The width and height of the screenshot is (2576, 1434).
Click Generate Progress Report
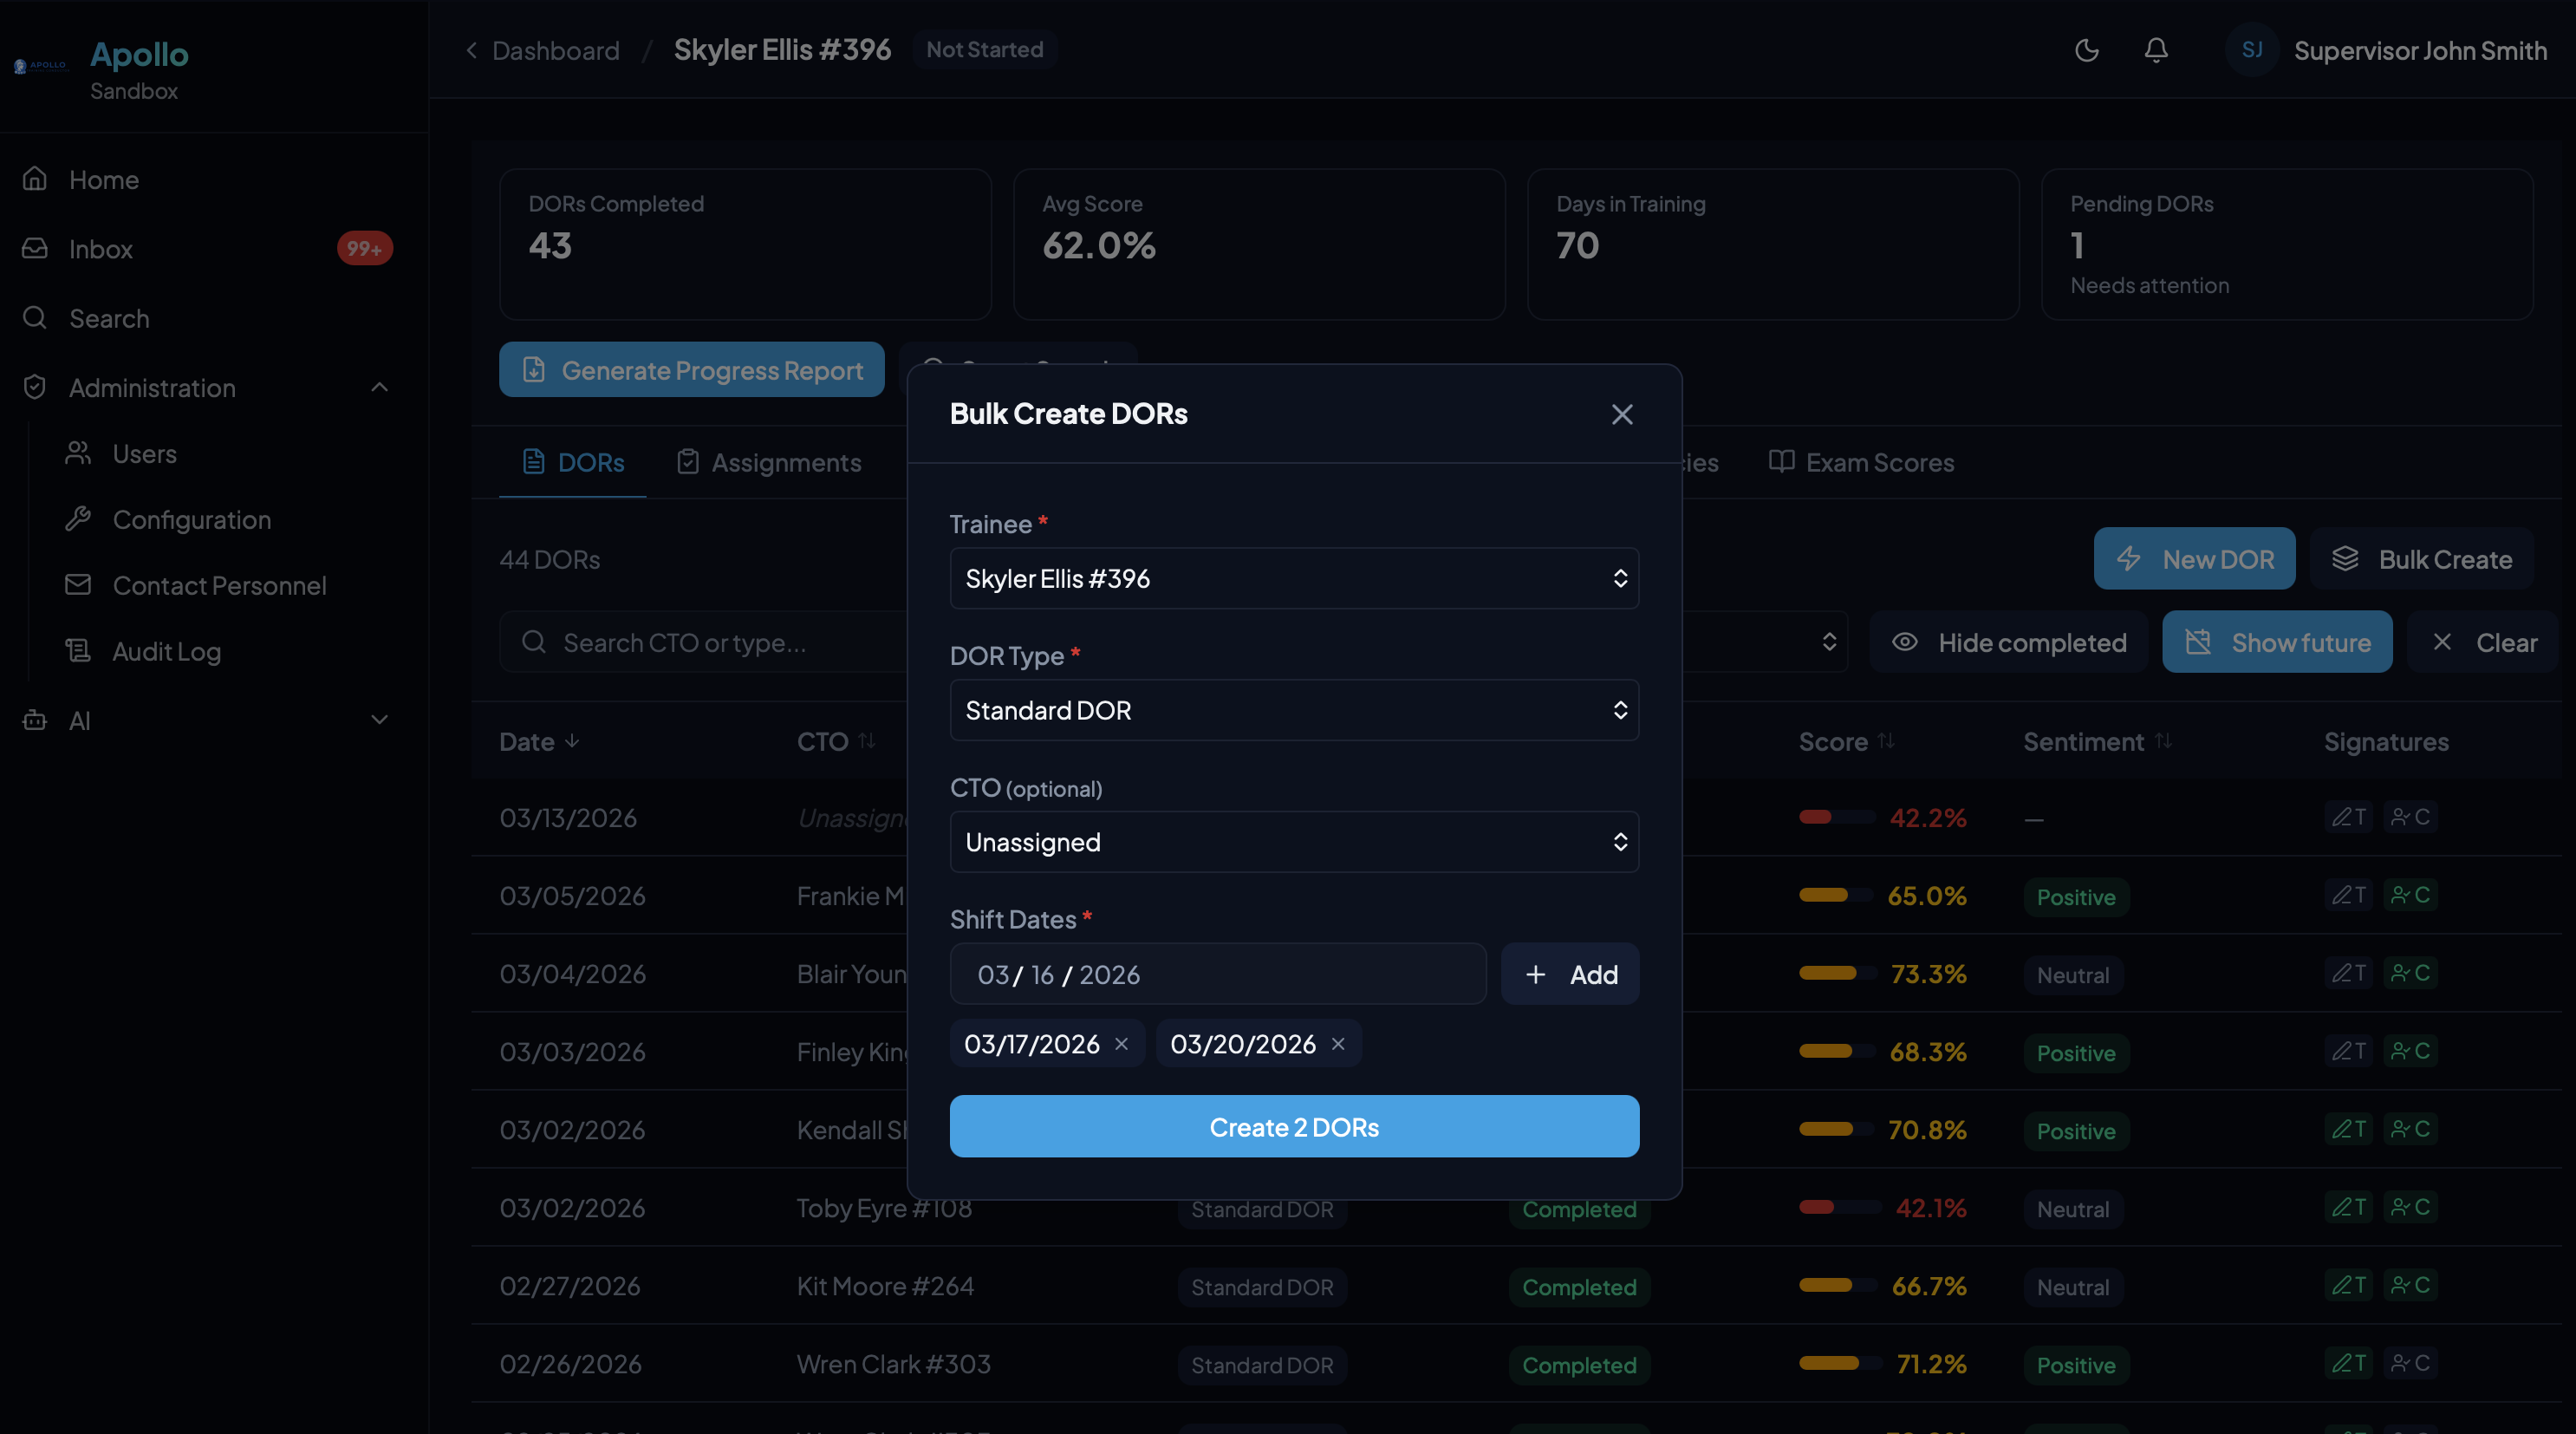691,370
